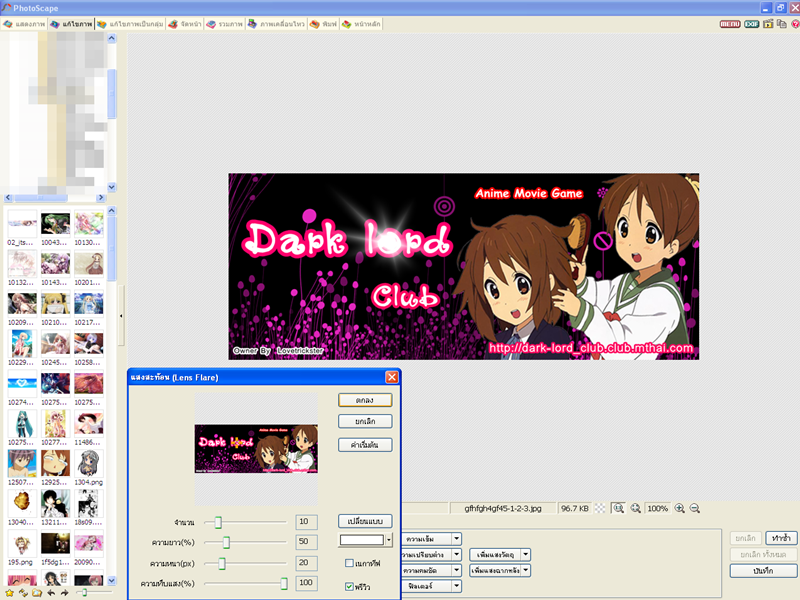Click the zoom in magnifier icon
Screen dimensions: 800x600
click(x=680, y=508)
